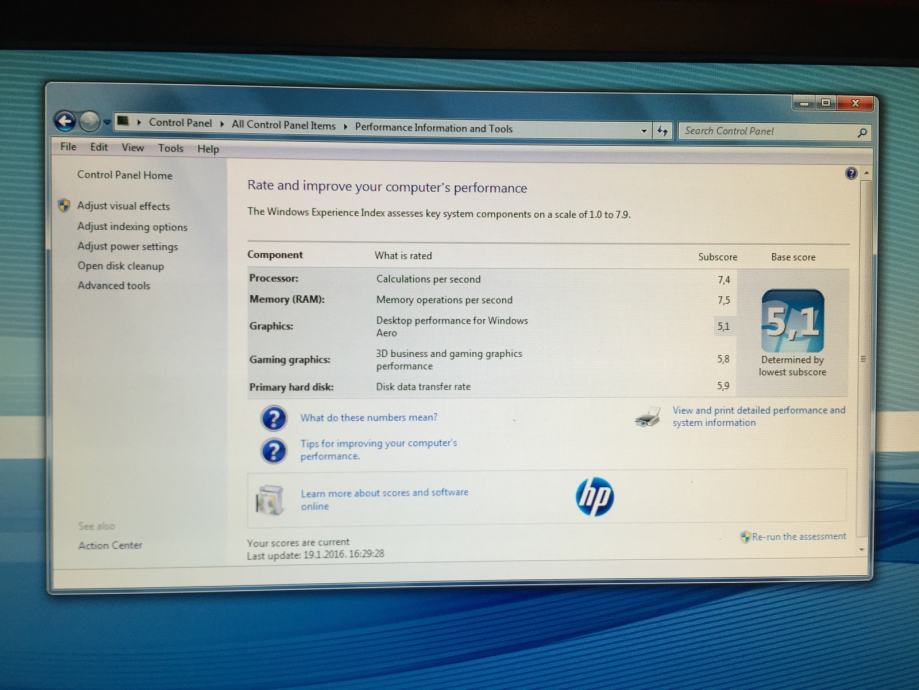Click the 5,1 base score badge
Screen dimensions: 919x690
[792, 321]
